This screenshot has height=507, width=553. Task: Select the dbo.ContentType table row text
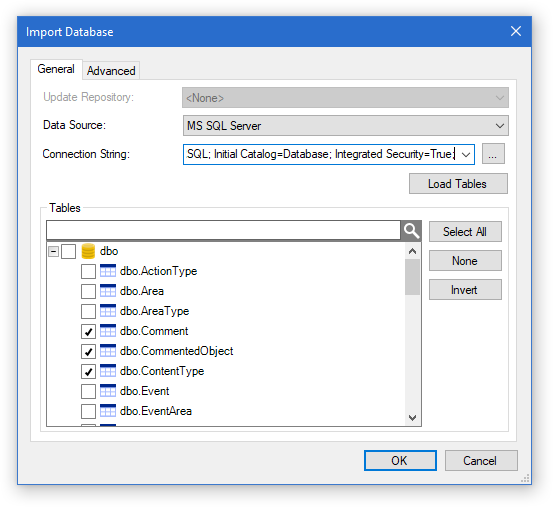point(162,371)
